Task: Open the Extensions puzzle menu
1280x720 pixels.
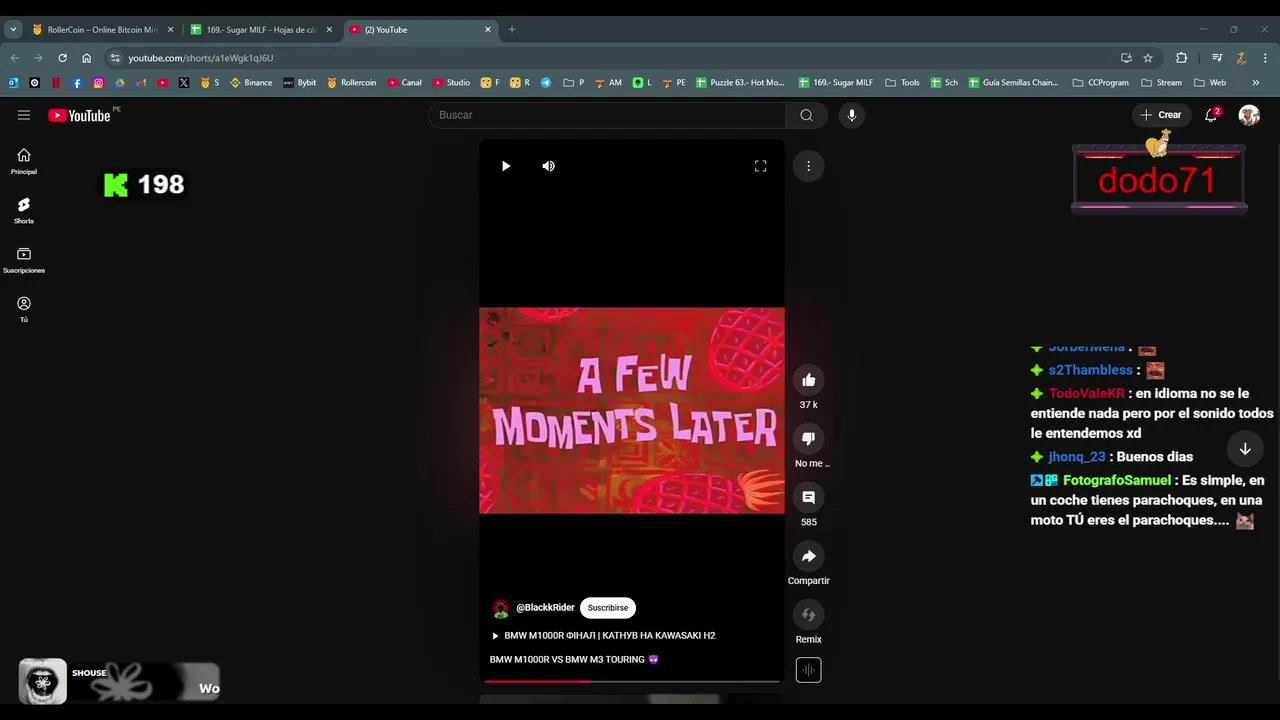Action: (1181, 58)
